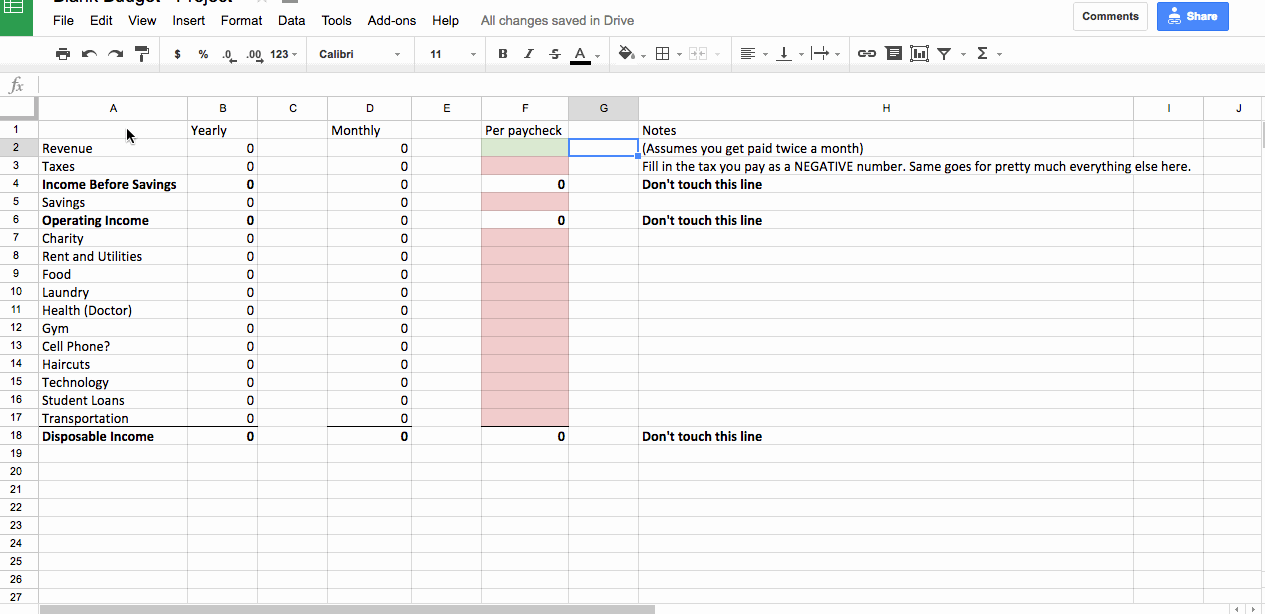Viewport: 1265px width, 614px height.
Task: Format as currency with dollar icon
Action: pyautogui.click(x=177, y=54)
